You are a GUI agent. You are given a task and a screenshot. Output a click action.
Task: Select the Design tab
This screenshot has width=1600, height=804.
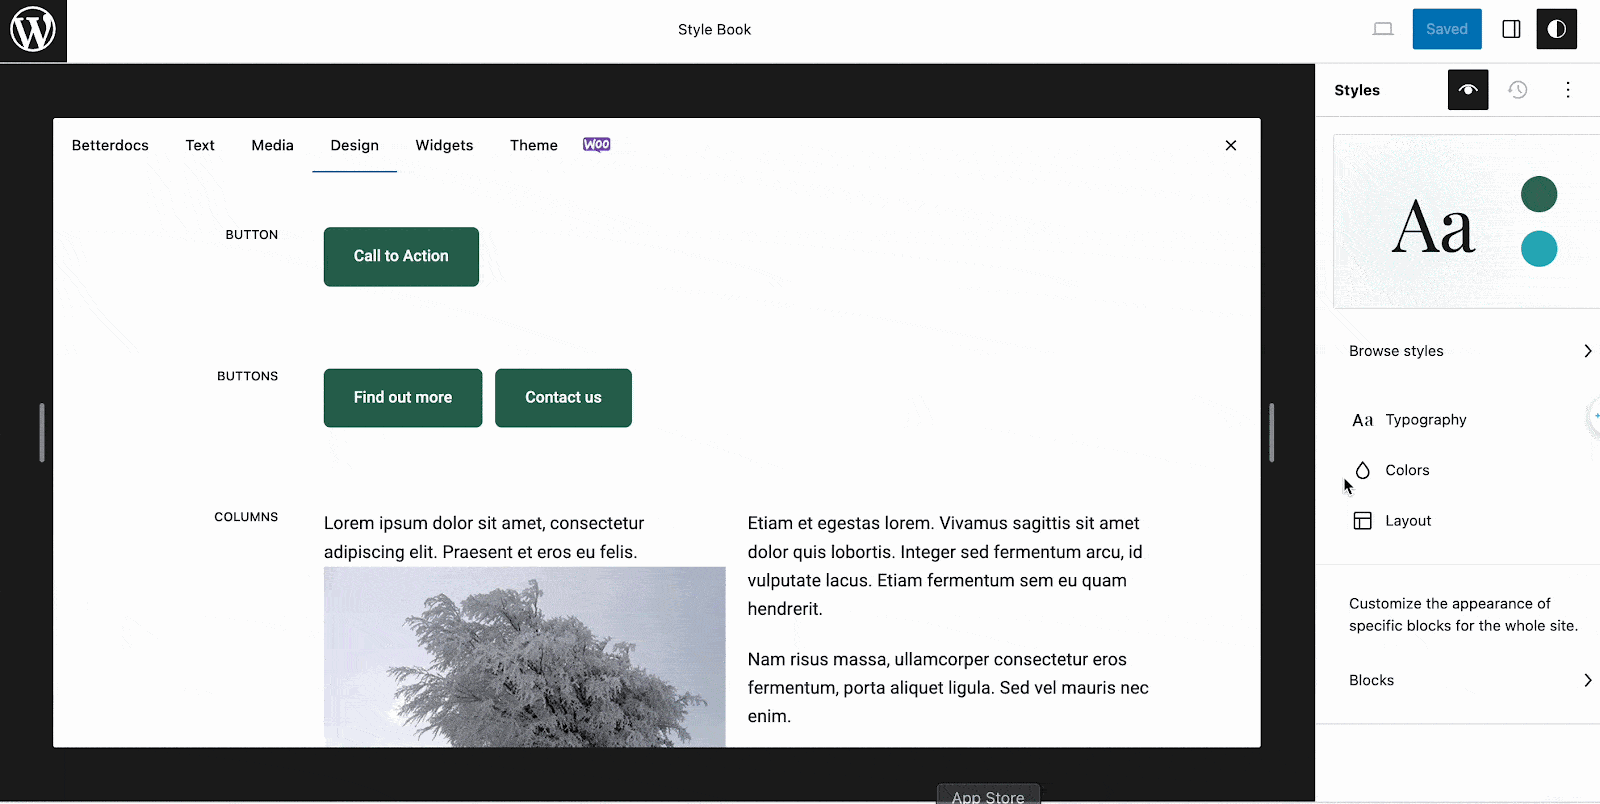point(355,145)
